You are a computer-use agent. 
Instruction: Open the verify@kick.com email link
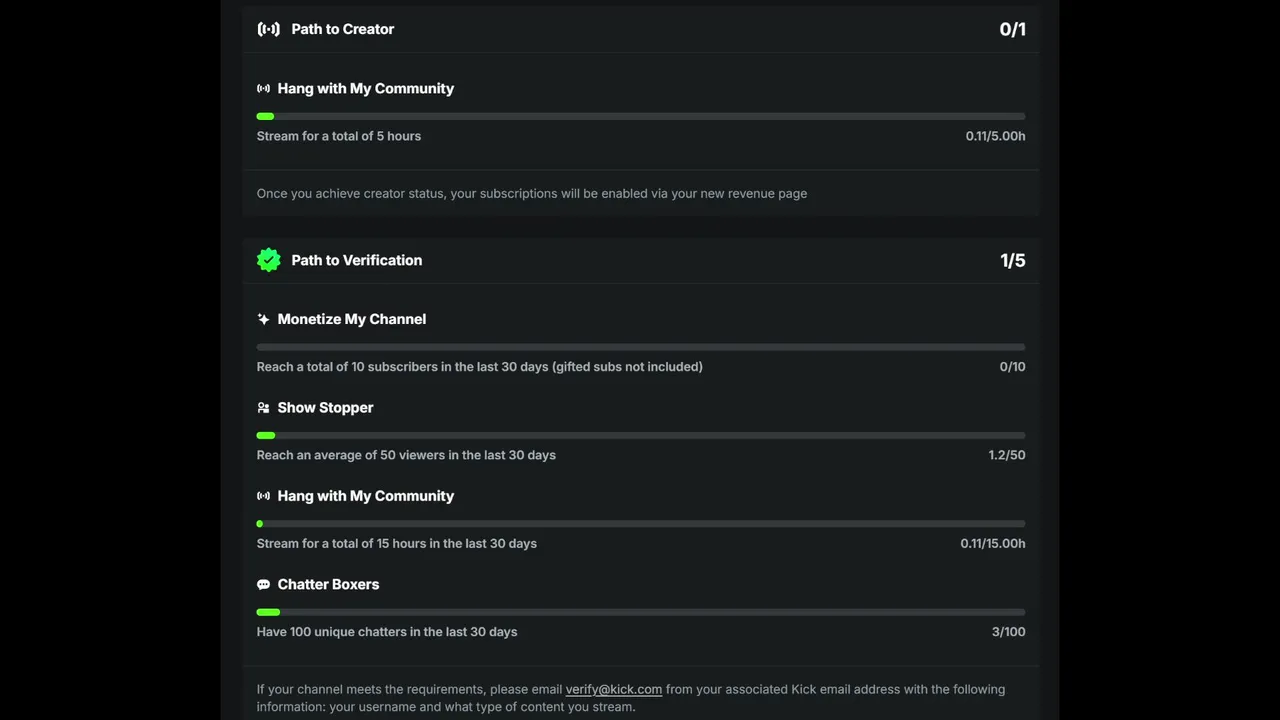tap(614, 689)
